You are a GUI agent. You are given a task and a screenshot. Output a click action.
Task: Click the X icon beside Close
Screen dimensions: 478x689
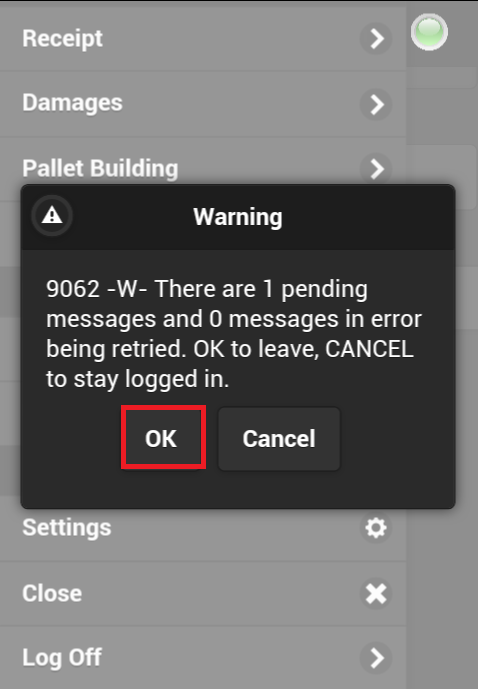[376, 593]
